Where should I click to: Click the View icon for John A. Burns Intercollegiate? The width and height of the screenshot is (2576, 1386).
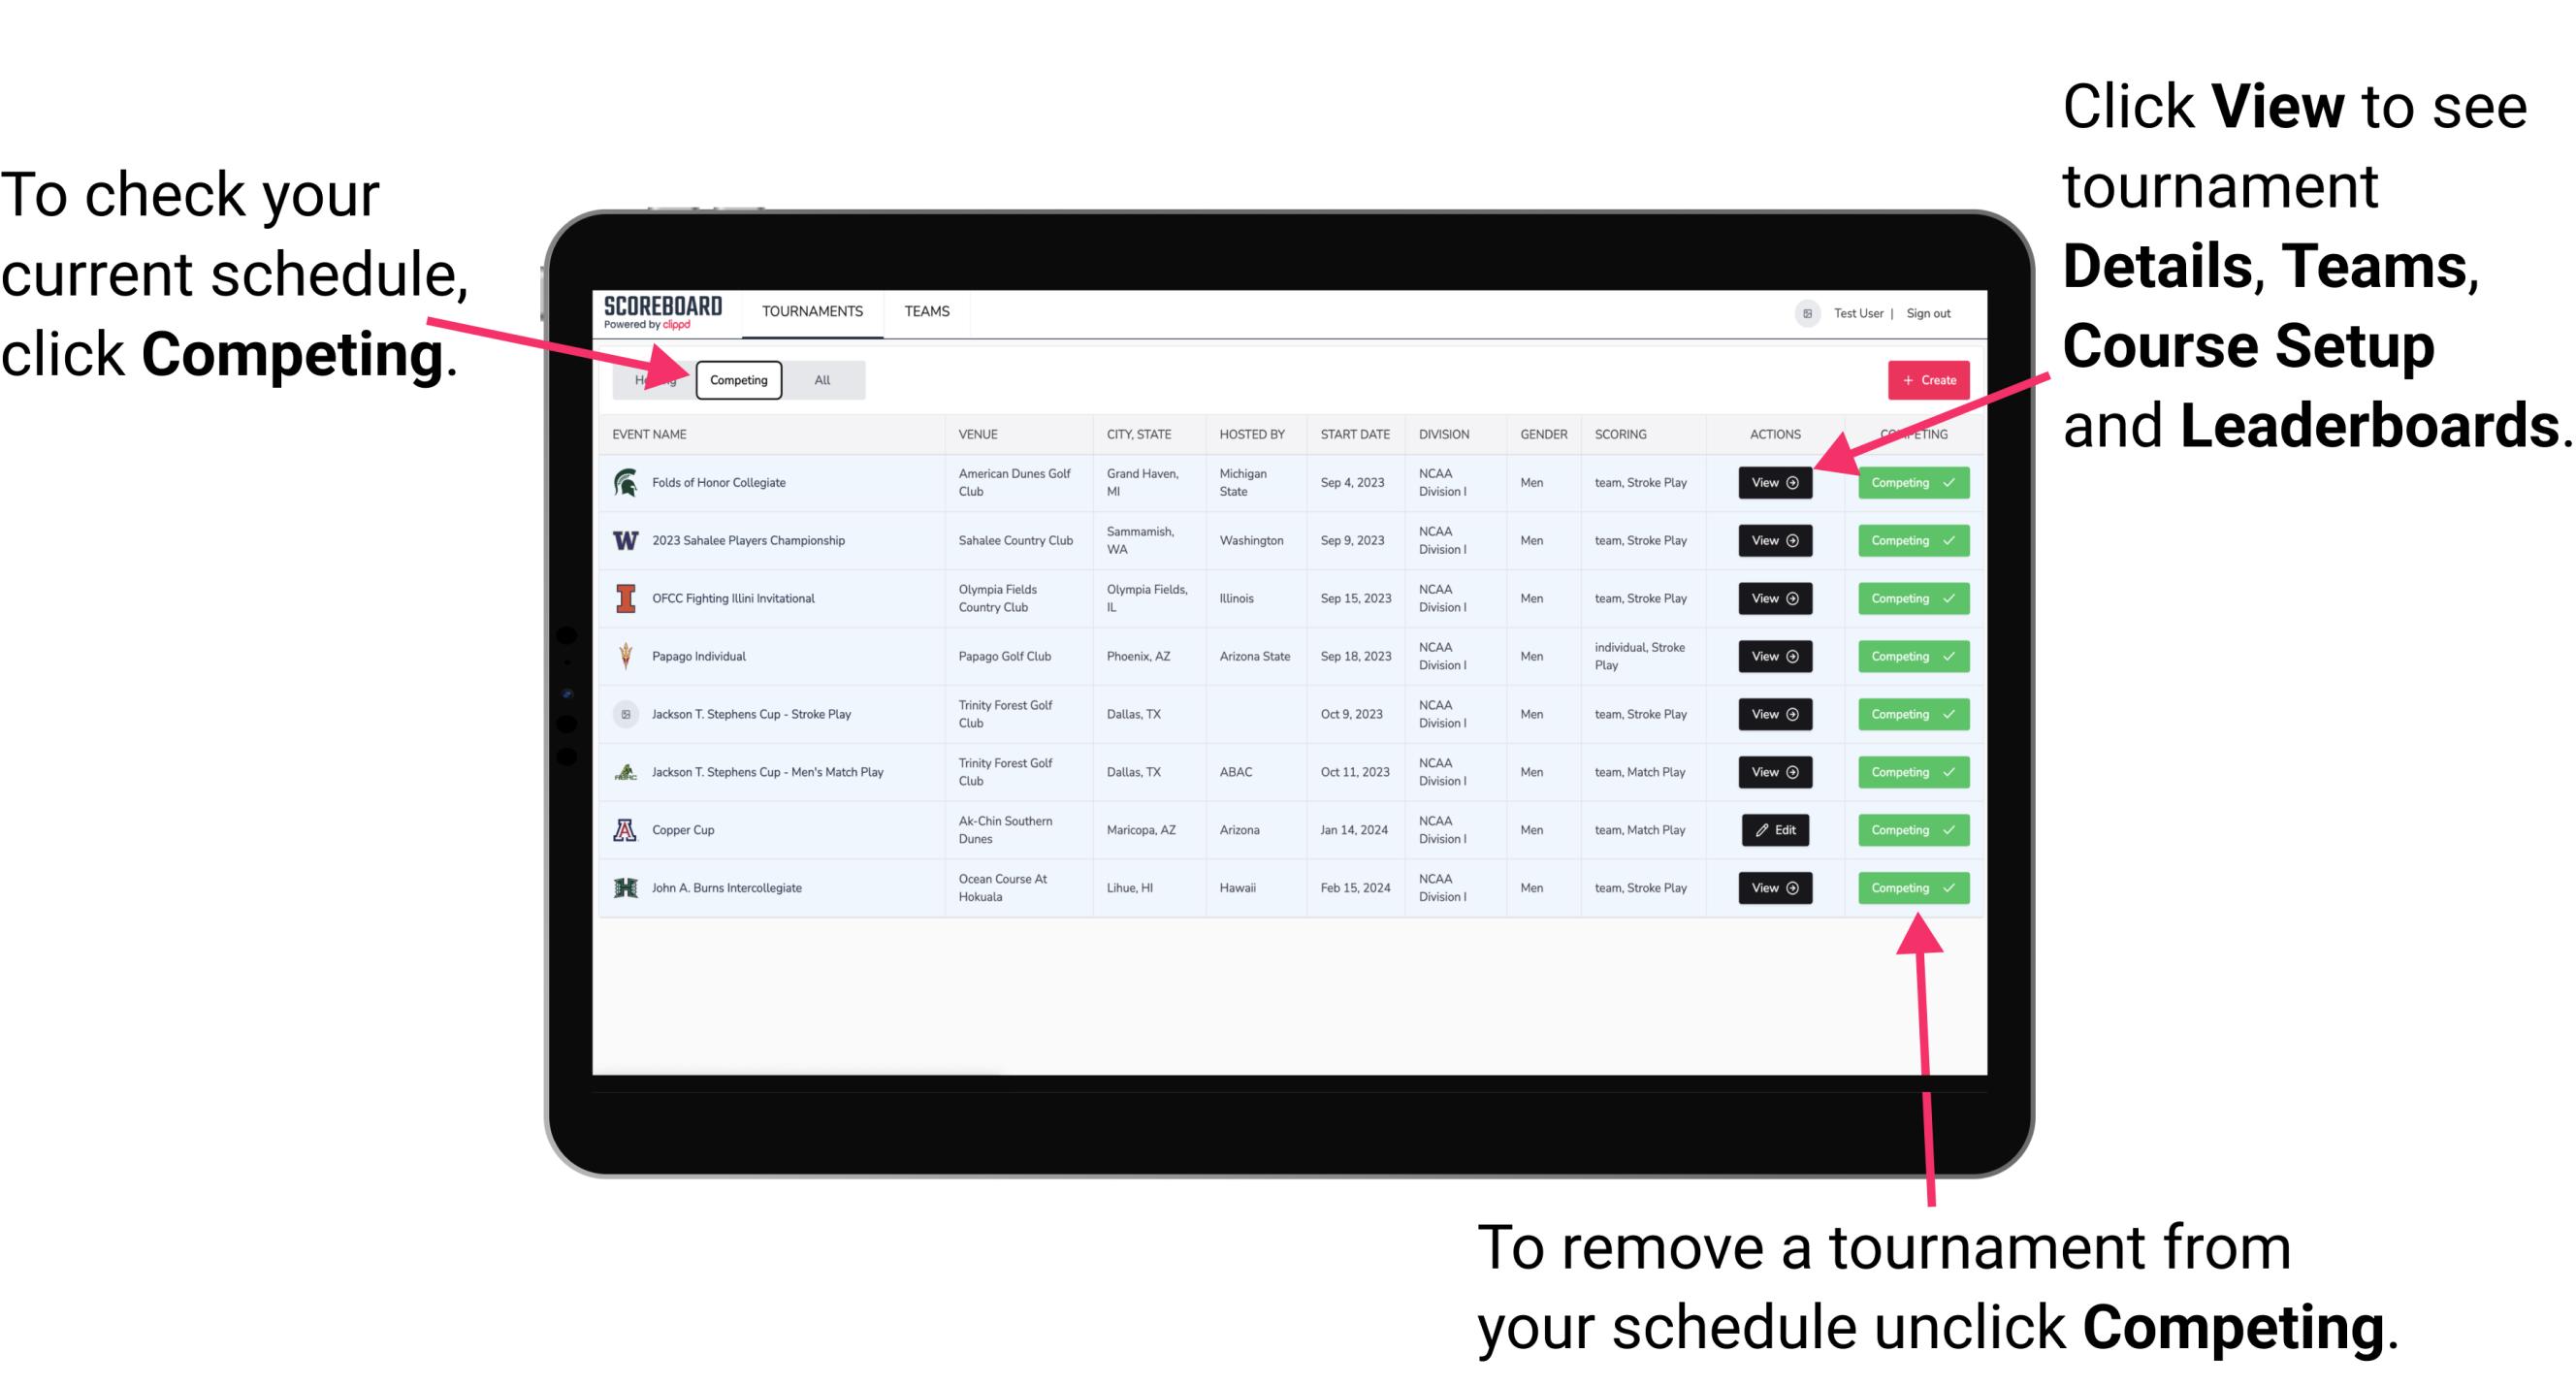(1774, 887)
